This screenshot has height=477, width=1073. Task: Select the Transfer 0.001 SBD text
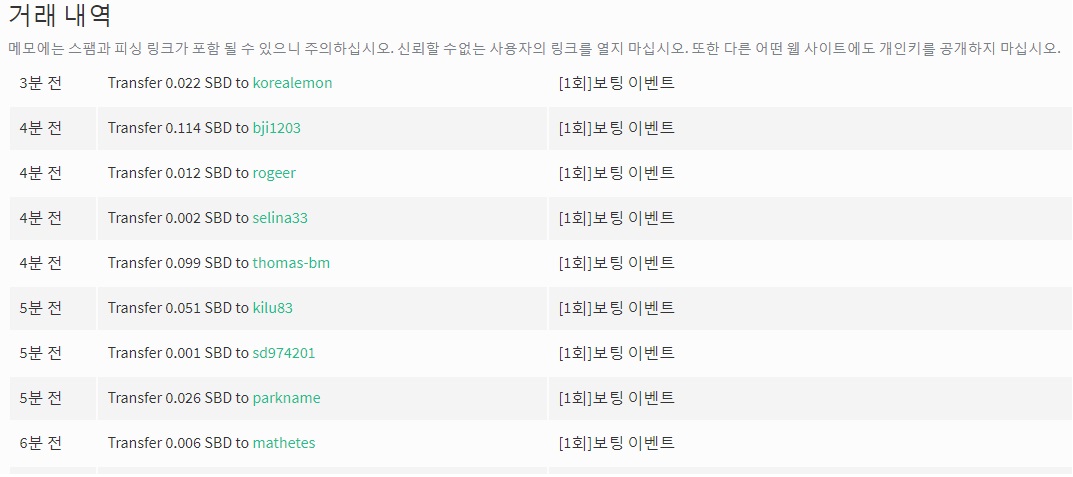[170, 353]
